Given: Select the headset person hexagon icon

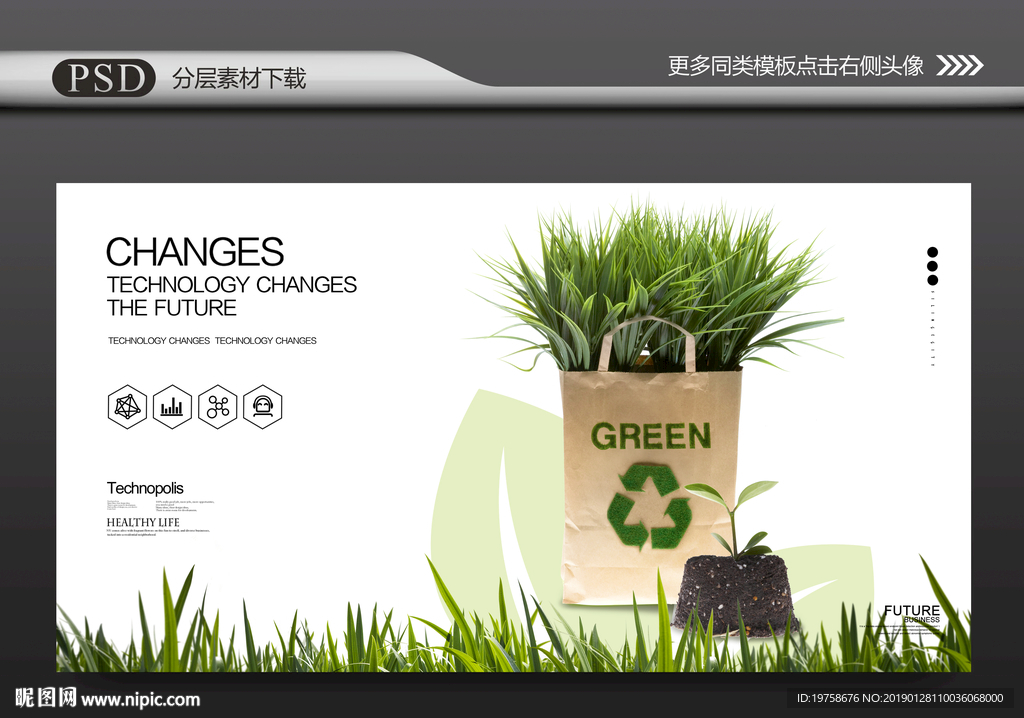Looking at the screenshot, I should (263, 407).
